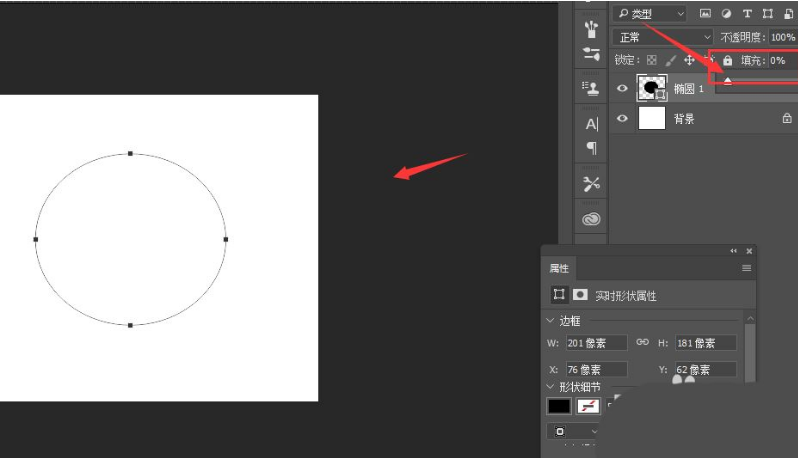The image size is (798, 458).
Task: Click the ellipse left anchor point
Action: [36, 239]
